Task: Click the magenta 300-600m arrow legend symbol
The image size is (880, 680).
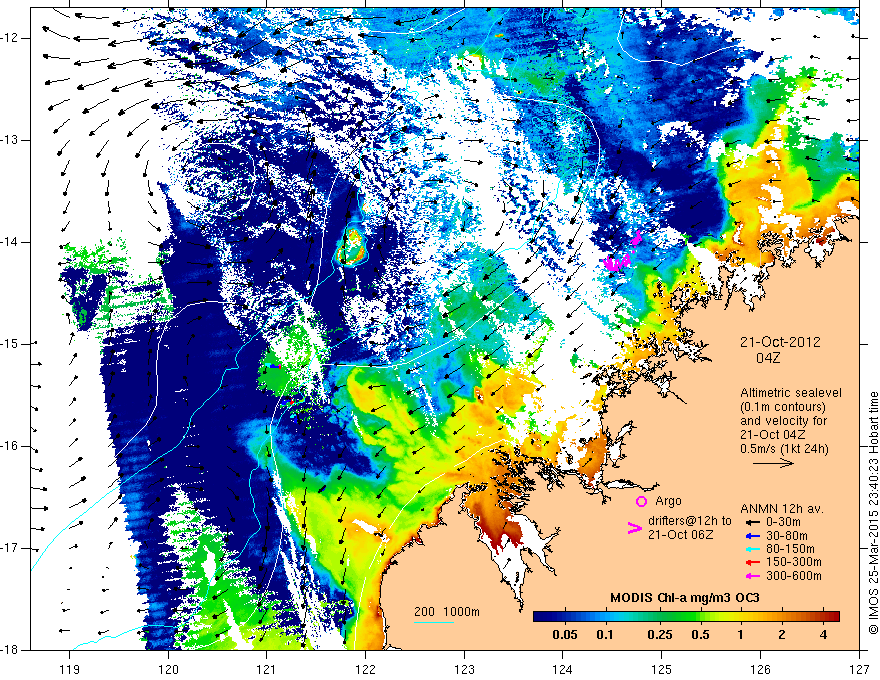Action: tap(752, 576)
